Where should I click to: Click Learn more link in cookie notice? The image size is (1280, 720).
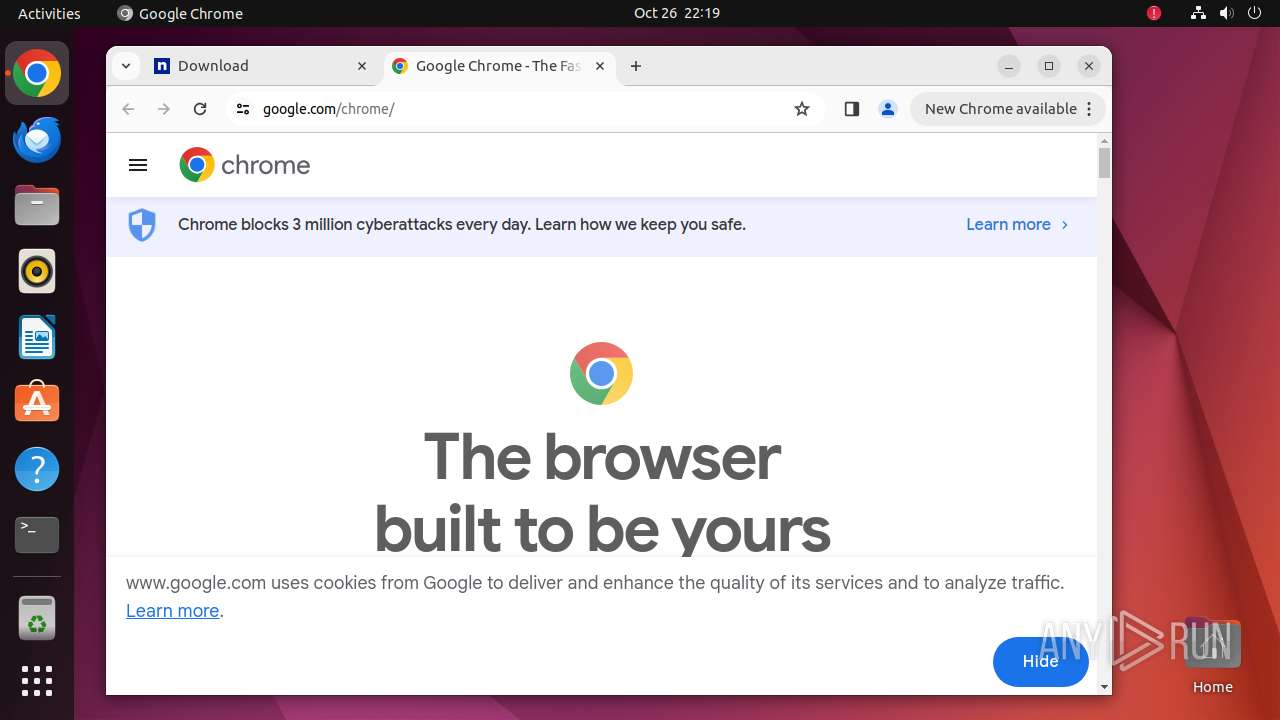(172, 611)
